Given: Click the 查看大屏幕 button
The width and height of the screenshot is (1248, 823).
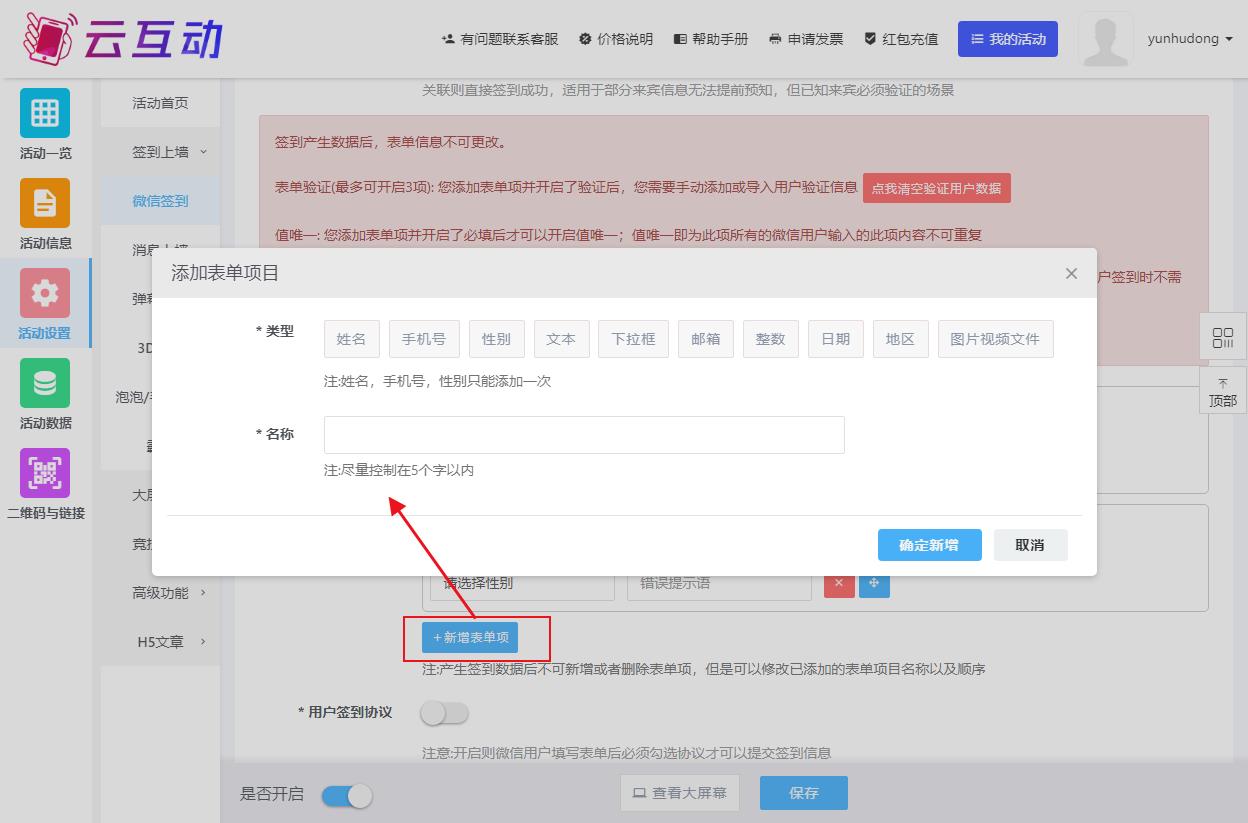Looking at the screenshot, I should coord(680,793).
